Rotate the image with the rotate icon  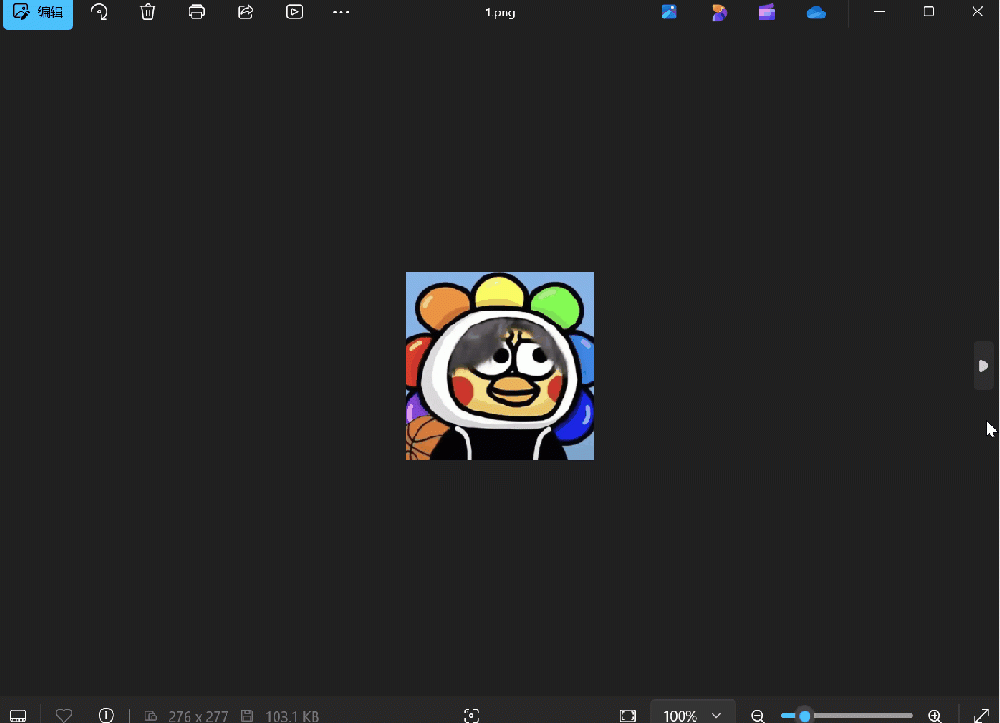click(99, 12)
